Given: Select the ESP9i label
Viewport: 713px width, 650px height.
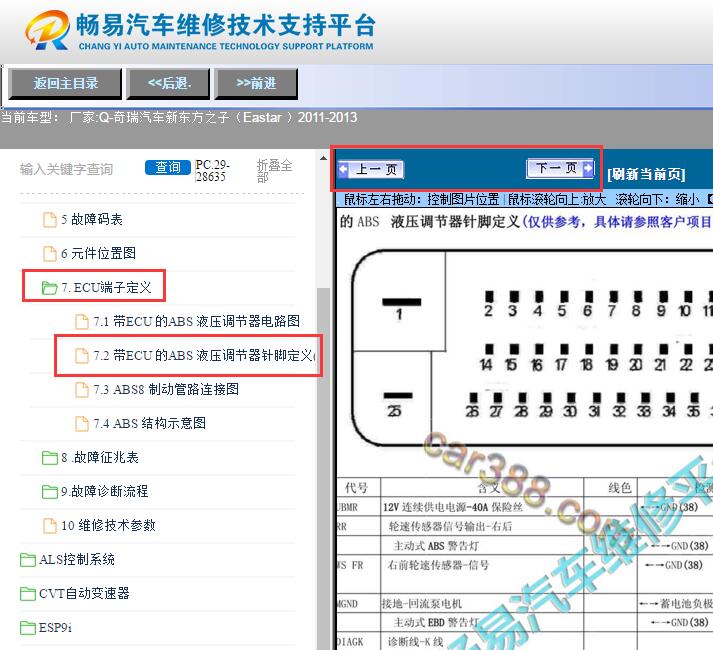Looking at the screenshot, I should coord(55,628).
